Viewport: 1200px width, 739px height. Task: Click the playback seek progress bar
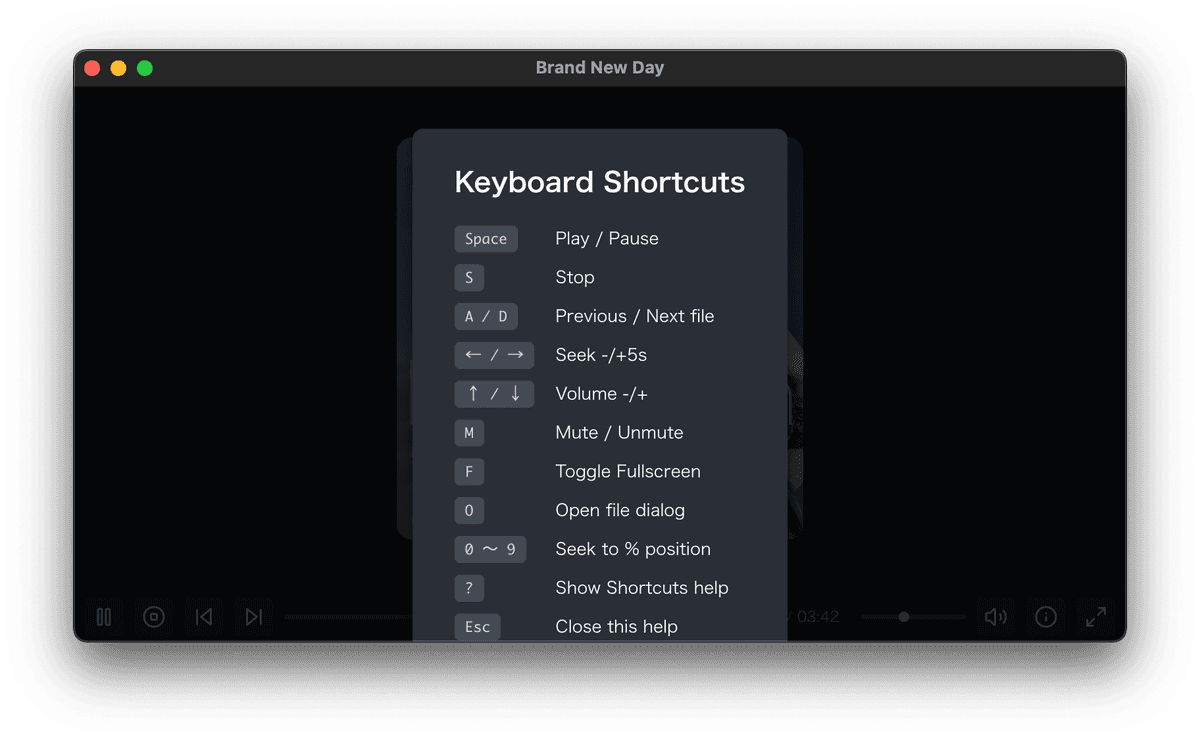pos(350,617)
